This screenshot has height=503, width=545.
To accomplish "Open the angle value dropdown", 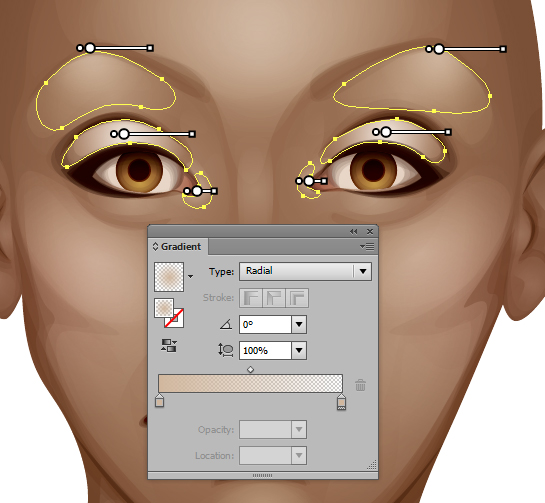I will tap(299, 324).
